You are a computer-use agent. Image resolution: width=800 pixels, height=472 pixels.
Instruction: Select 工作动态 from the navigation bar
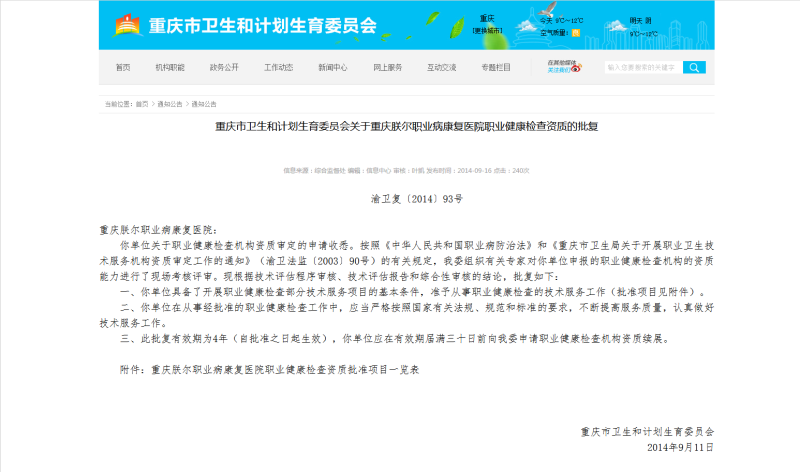[278, 68]
